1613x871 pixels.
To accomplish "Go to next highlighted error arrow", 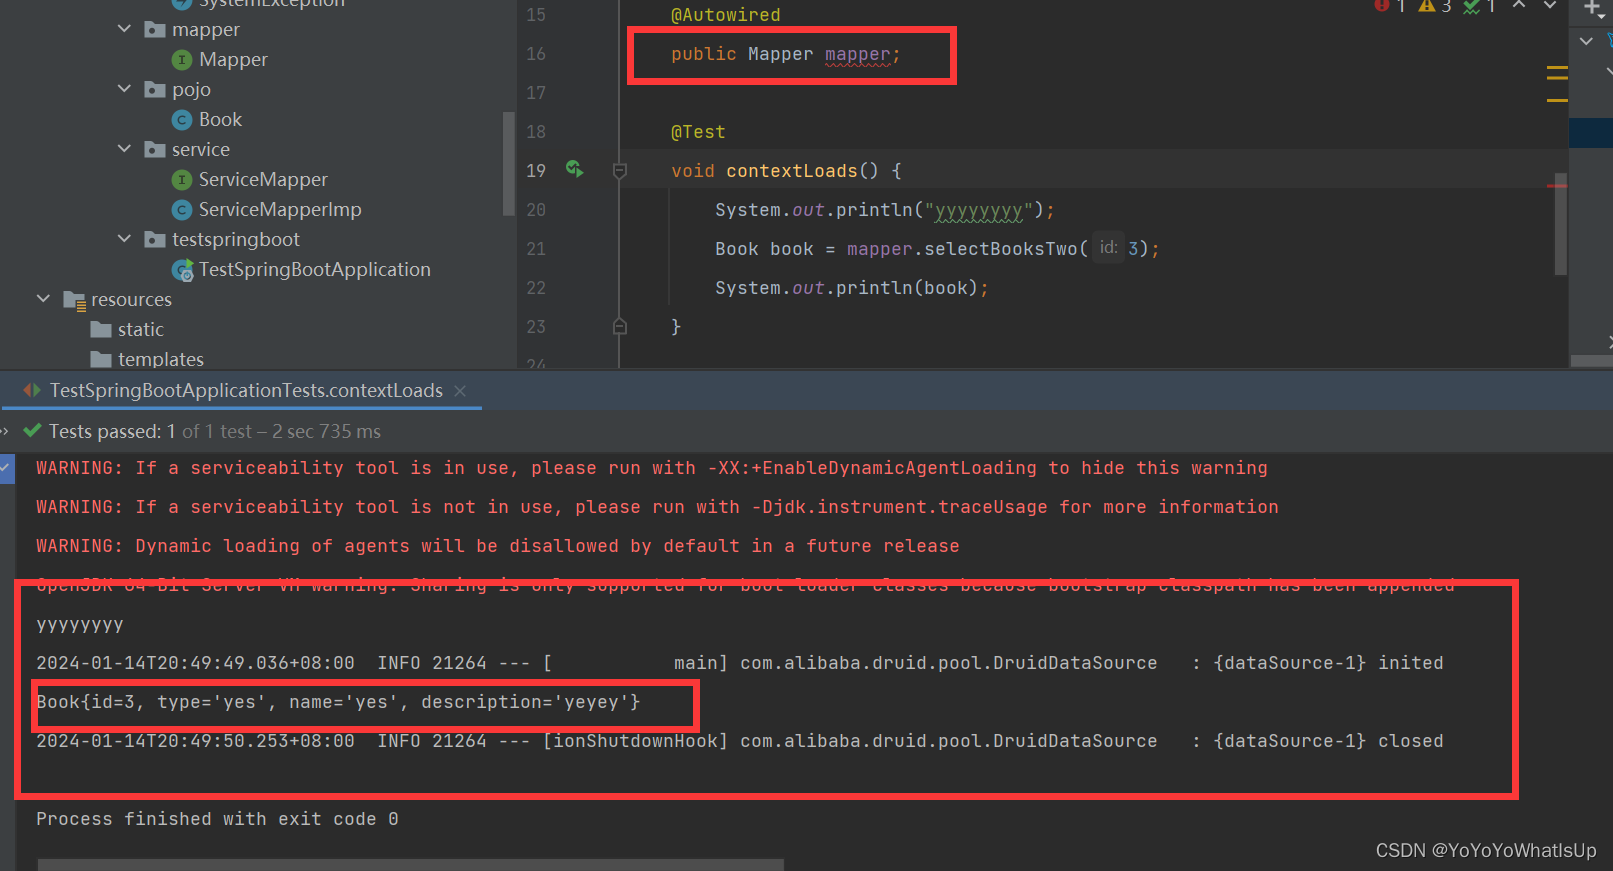I will [1550, 5].
